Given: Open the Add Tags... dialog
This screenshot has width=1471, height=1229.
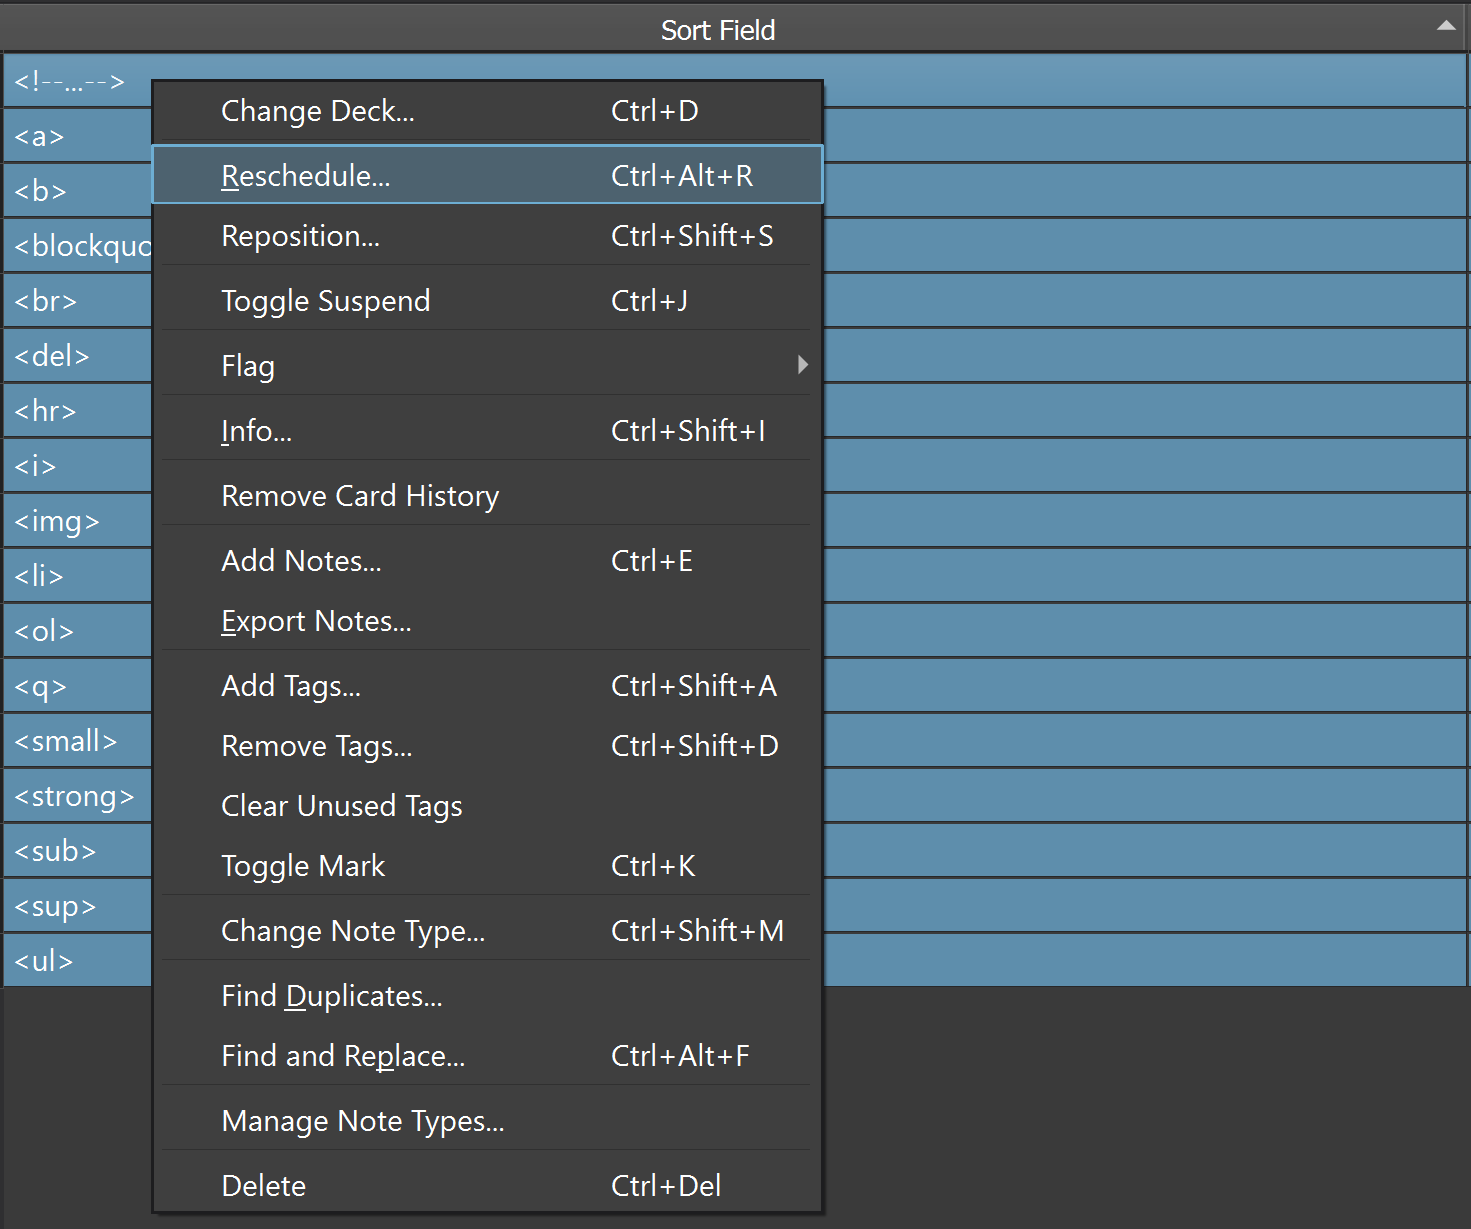Looking at the screenshot, I should 487,686.
